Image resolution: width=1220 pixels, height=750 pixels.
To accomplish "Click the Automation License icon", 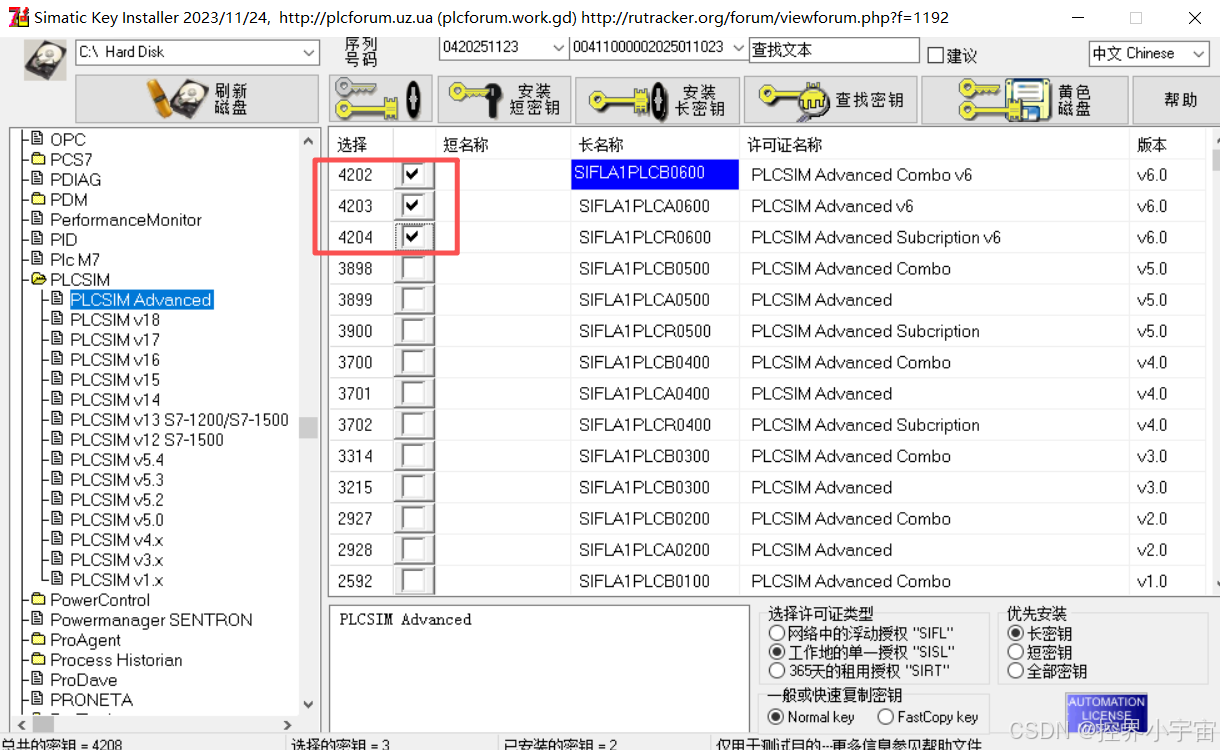I will coord(1106,712).
